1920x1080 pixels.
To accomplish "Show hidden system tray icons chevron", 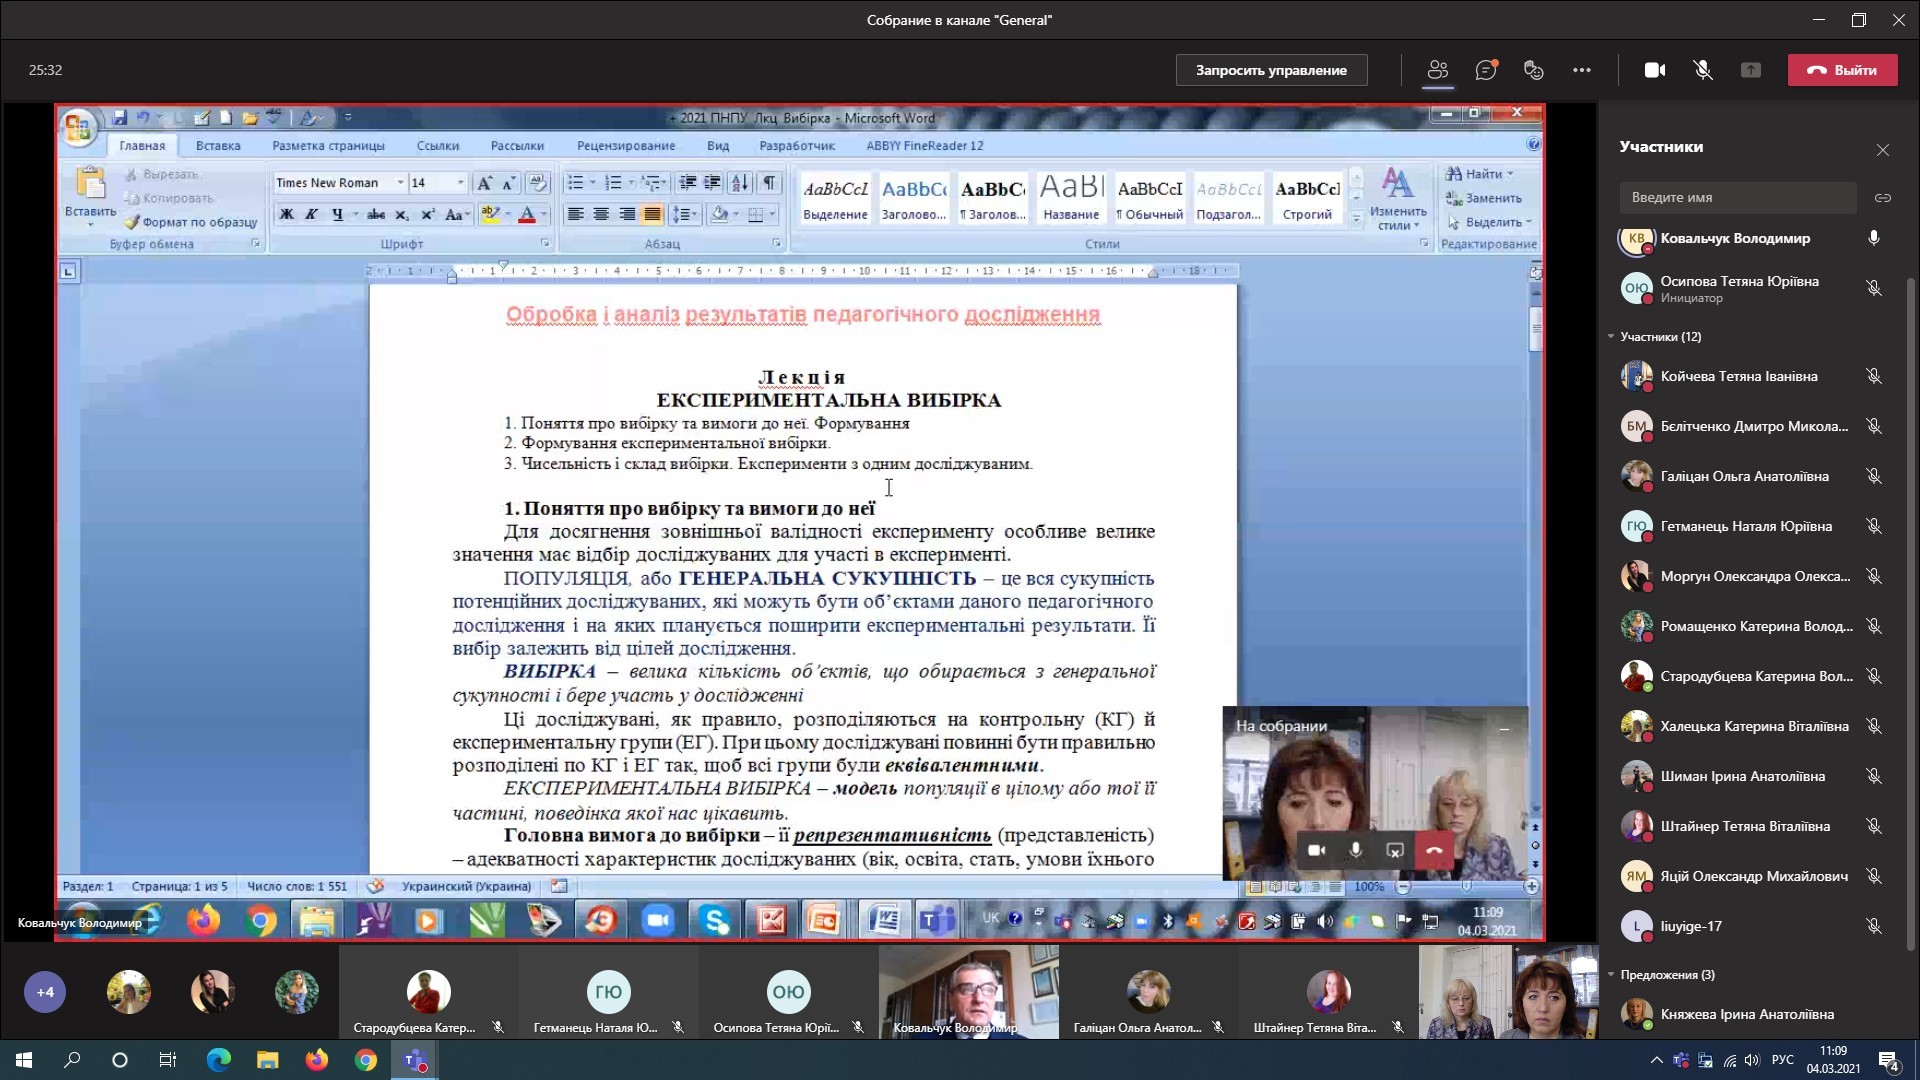I will (1656, 1060).
